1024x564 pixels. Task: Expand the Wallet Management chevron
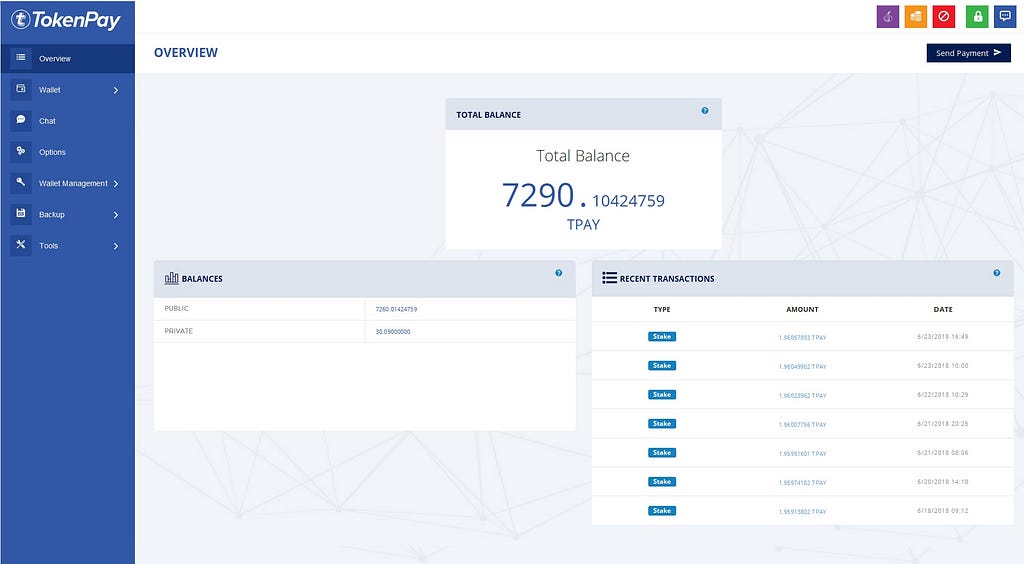coord(116,183)
